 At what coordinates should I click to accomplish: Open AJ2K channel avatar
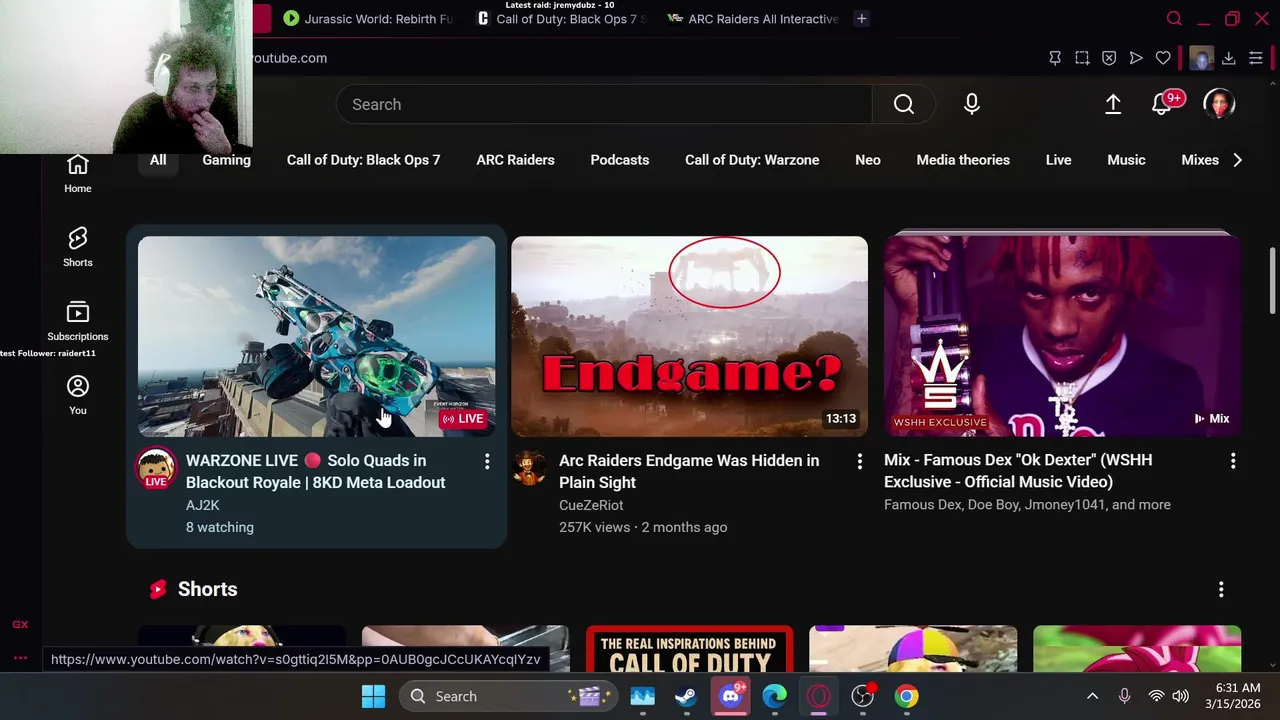(156, 468)
